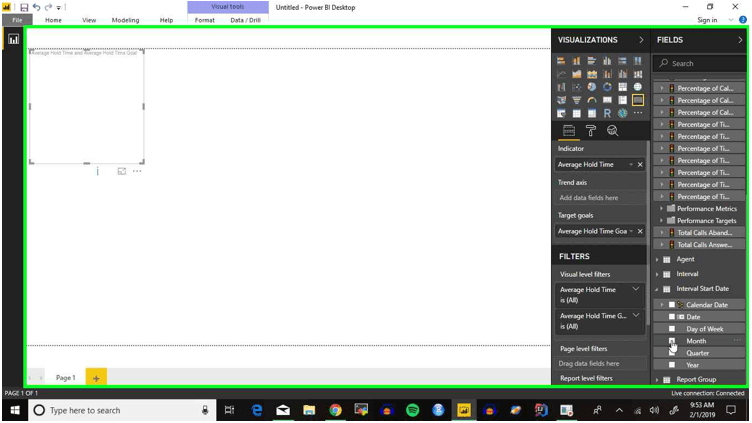Click the Sign in link

point(707,20)
